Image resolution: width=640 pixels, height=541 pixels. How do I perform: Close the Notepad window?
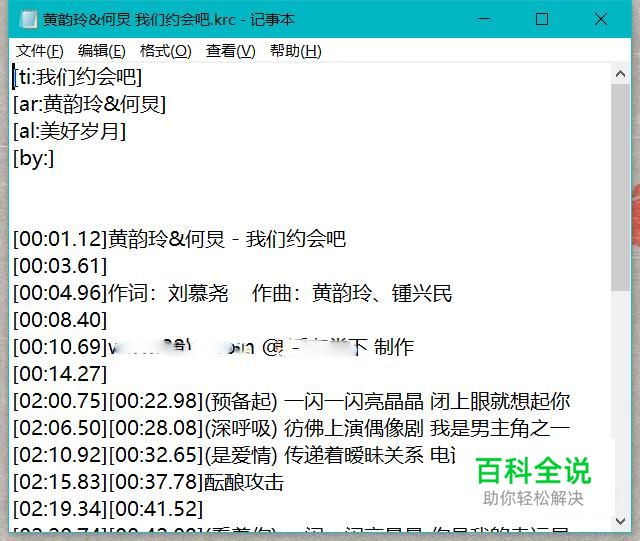tap(600, 19)
